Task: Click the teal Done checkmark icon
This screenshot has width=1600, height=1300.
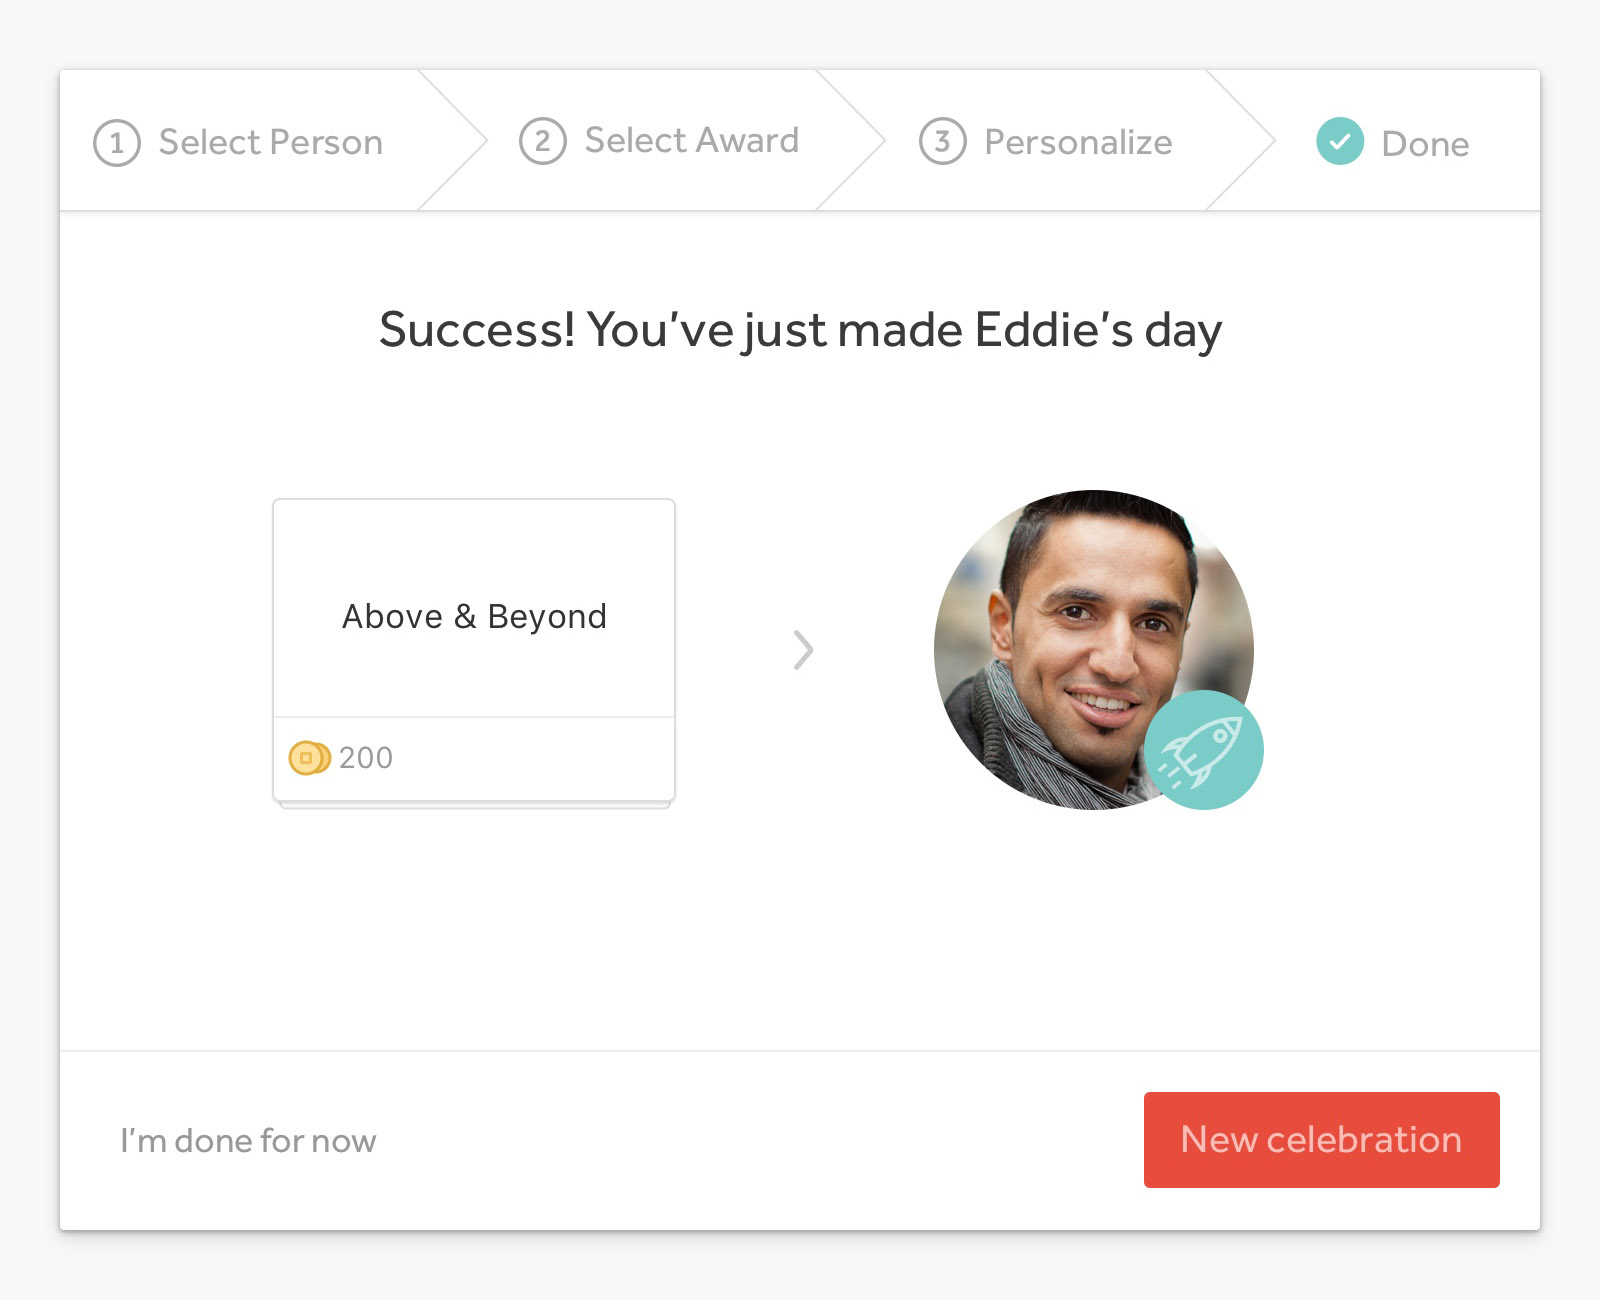Action: pyautogui.click(x=1340, y=141)
